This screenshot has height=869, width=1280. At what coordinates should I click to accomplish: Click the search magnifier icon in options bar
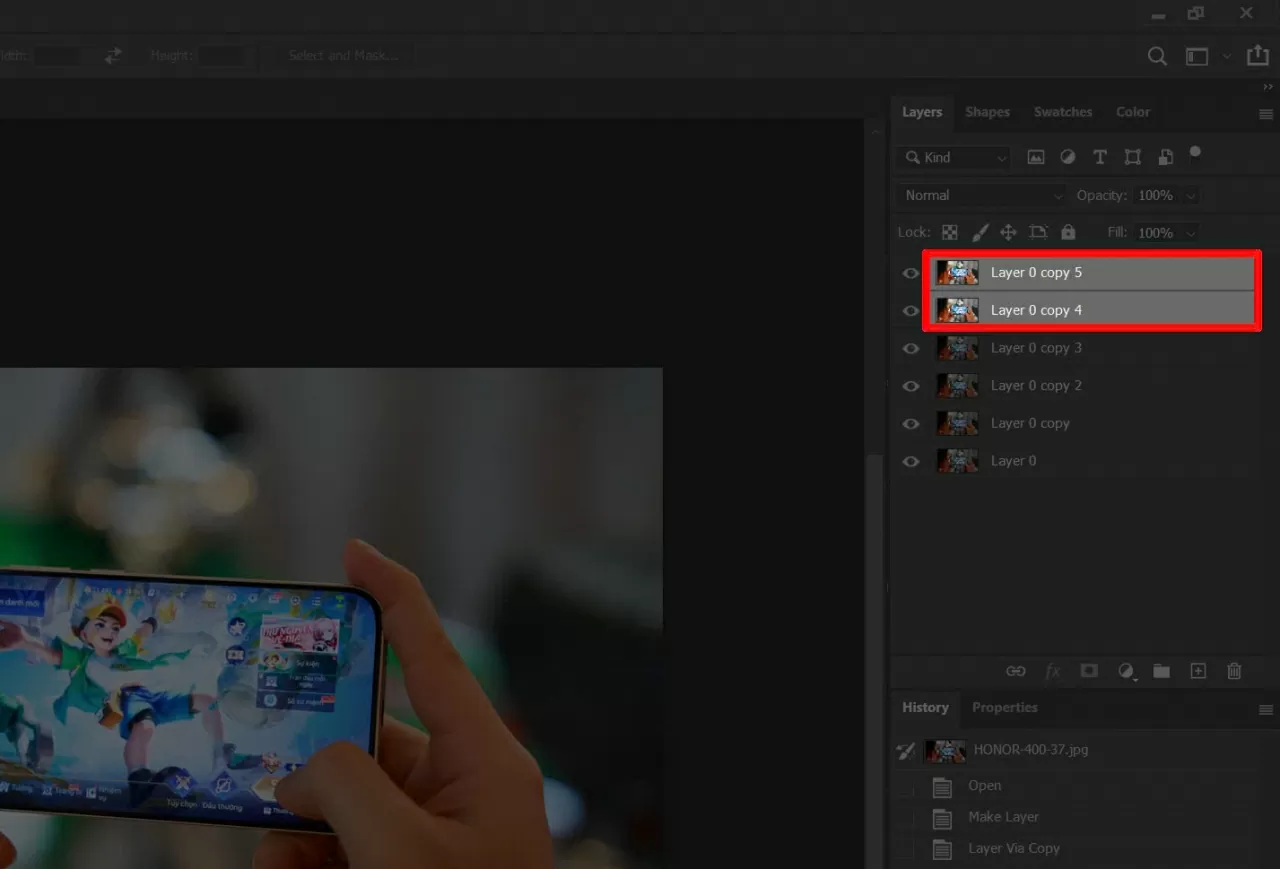[x=1157, y=57]
